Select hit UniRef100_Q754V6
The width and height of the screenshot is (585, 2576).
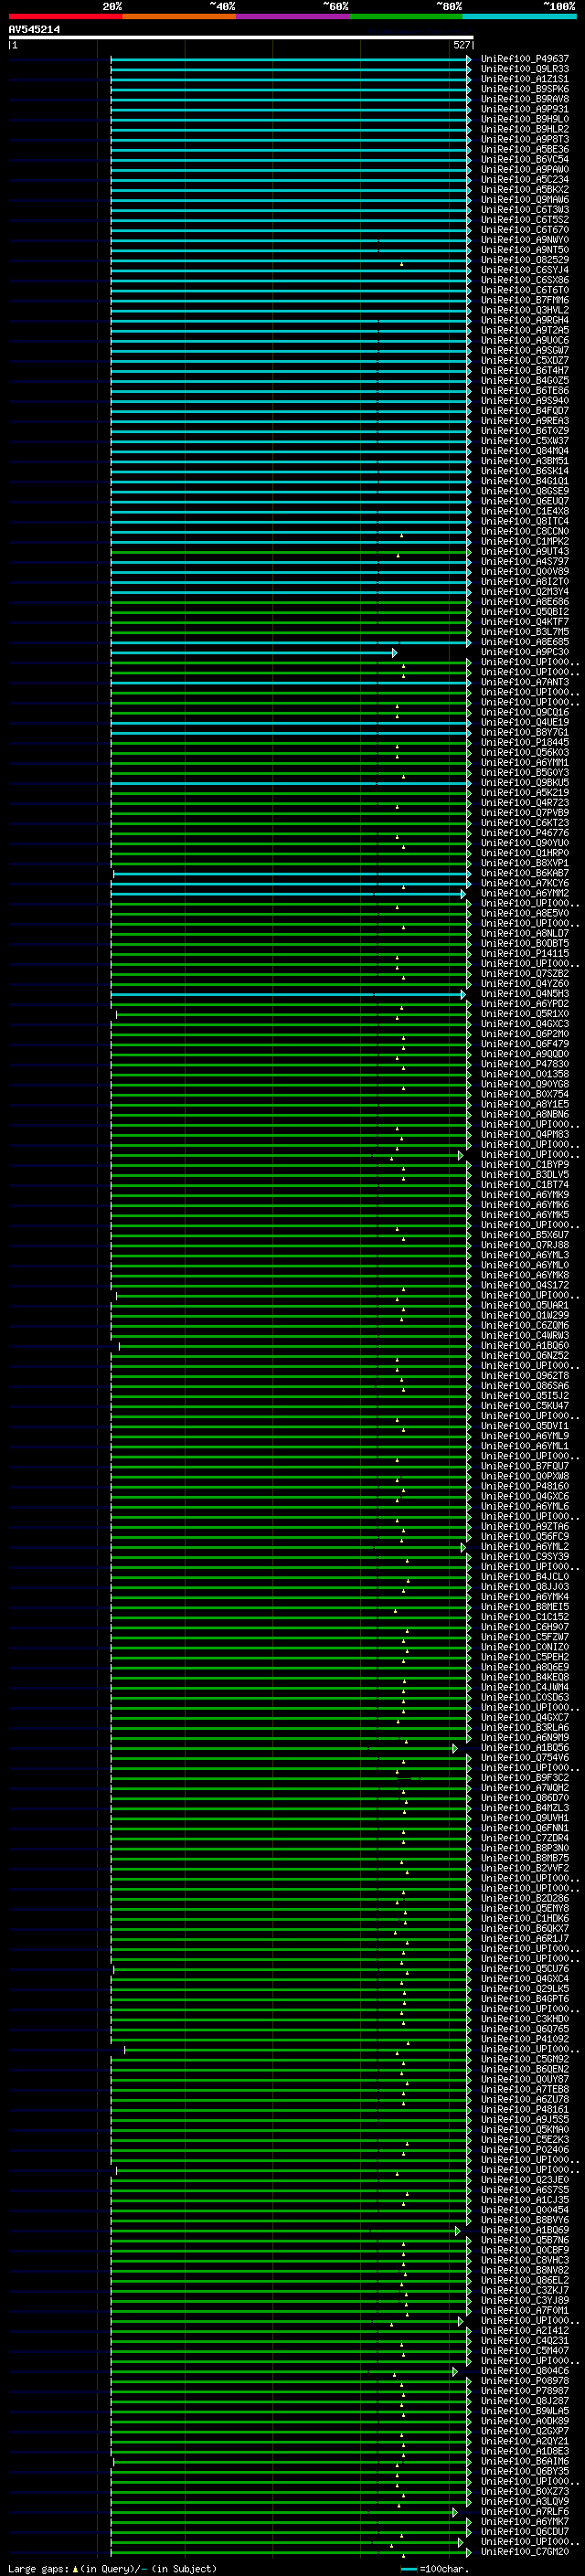click(x=524, y=1758)
